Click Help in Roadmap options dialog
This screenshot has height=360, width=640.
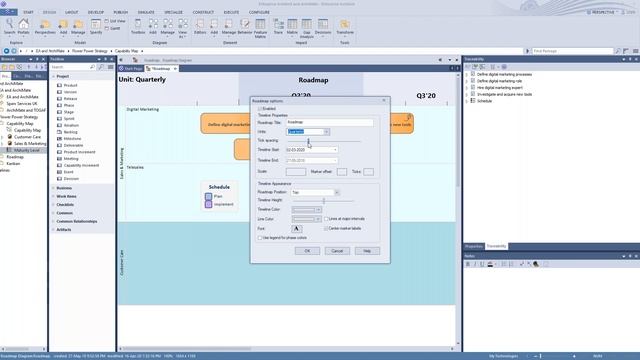pos(367,251)
